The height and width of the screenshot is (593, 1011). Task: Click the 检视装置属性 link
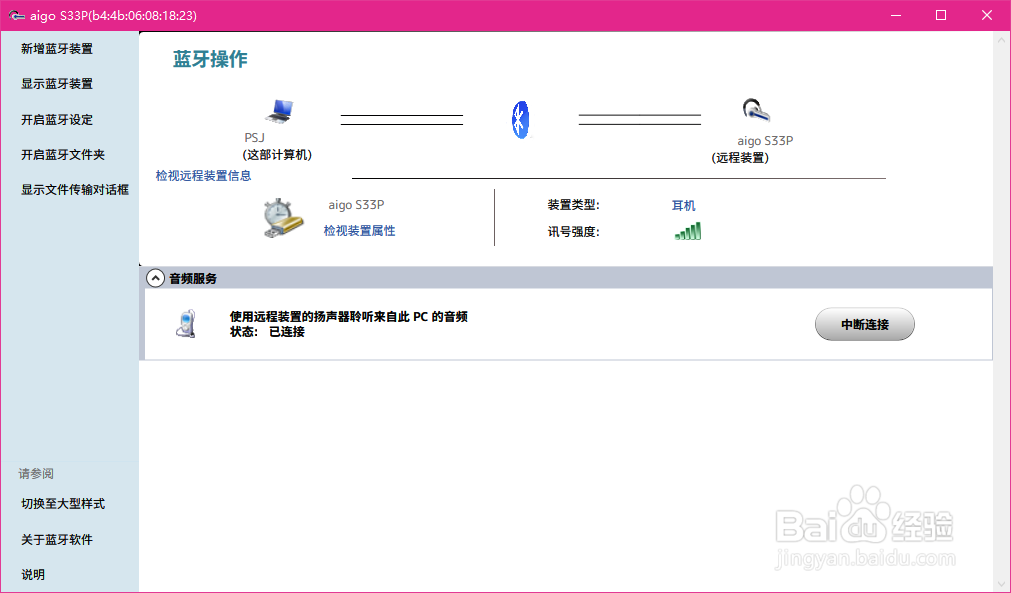[x=359, y=231]
